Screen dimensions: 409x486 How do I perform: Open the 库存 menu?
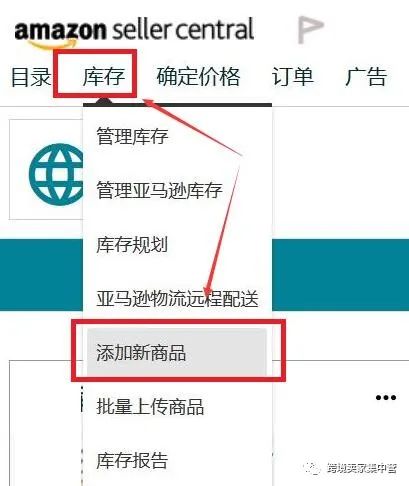(x=104, y=76)
